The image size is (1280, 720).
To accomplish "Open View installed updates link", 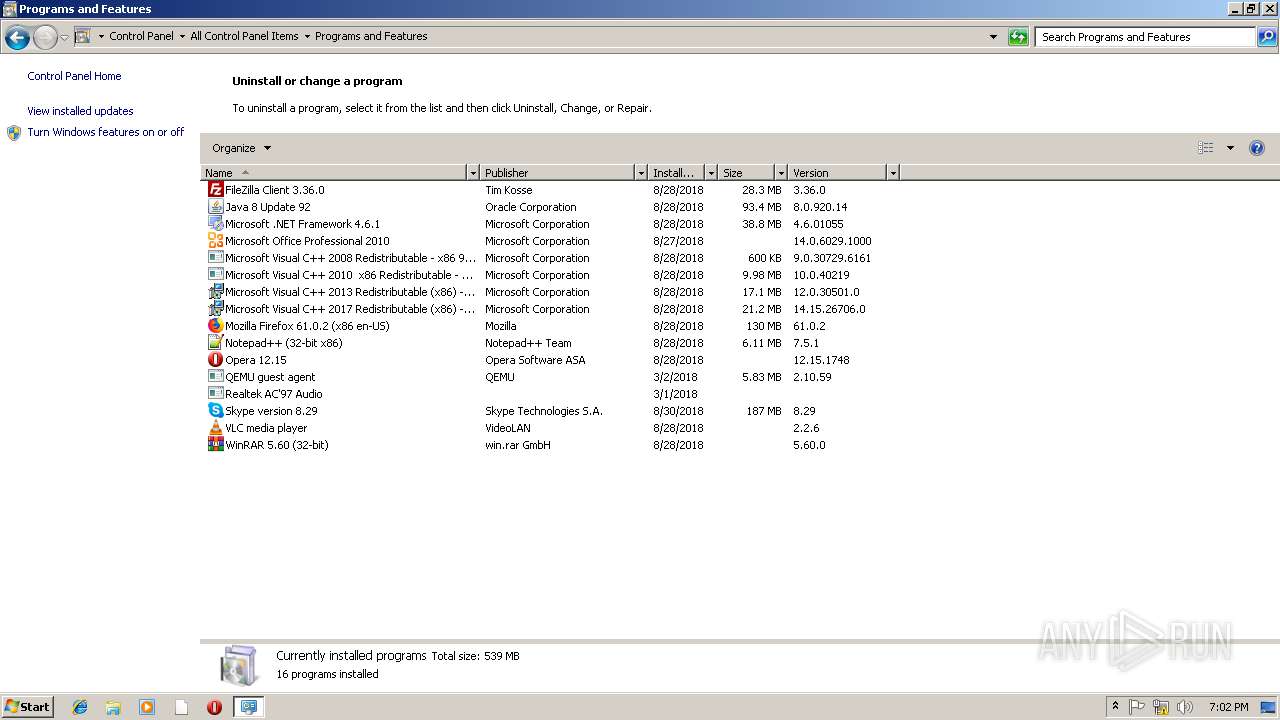I will click(x=80, y=111).
